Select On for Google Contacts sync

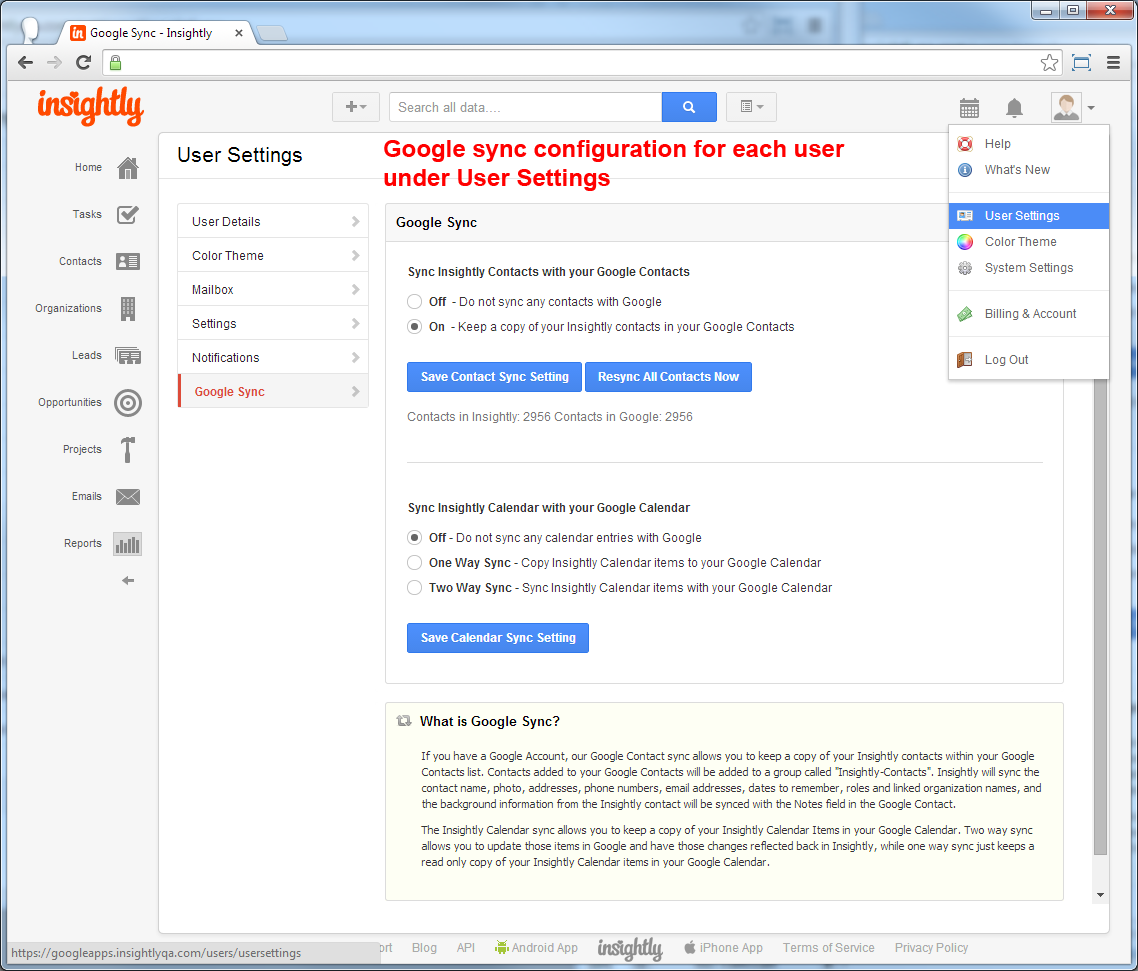[x=414, y=327]
